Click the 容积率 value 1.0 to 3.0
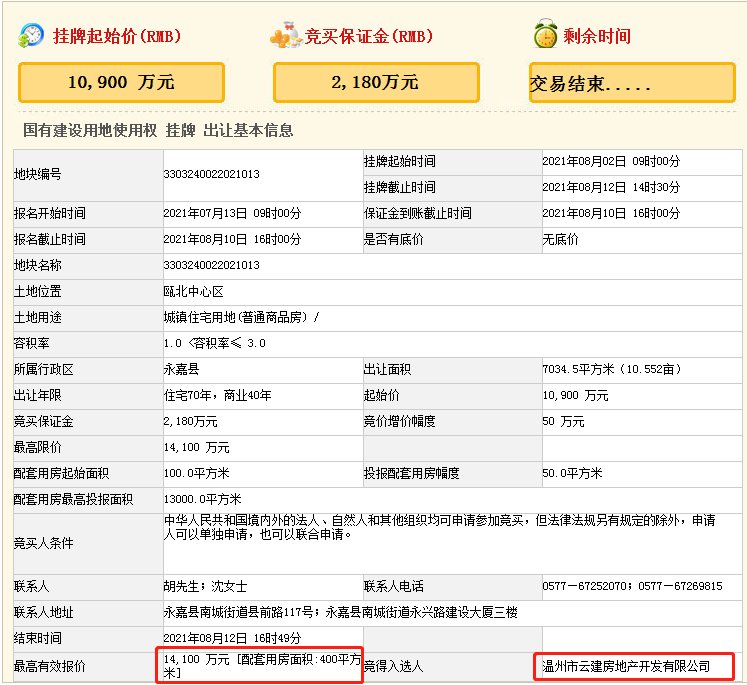The width and height of the screenshot is (747, 685). [214, 343]
